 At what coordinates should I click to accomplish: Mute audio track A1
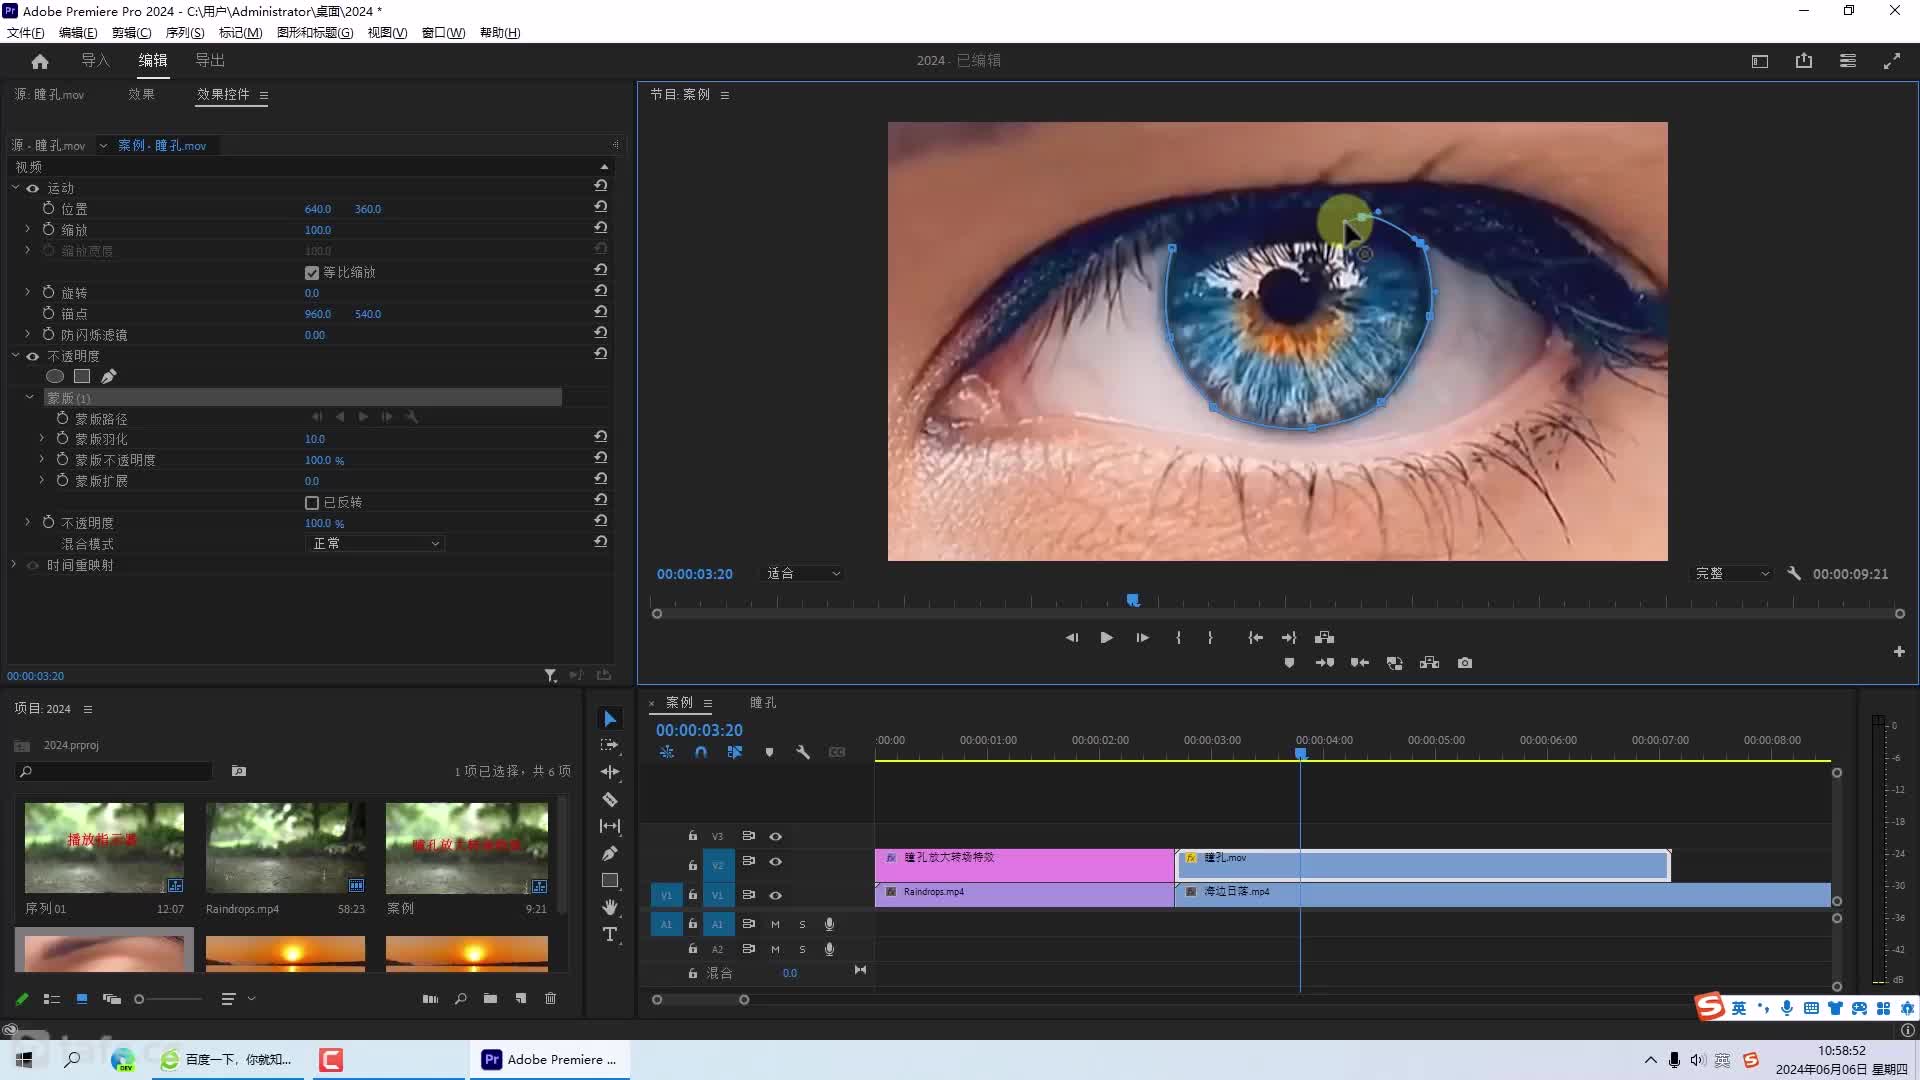[775, 924]
